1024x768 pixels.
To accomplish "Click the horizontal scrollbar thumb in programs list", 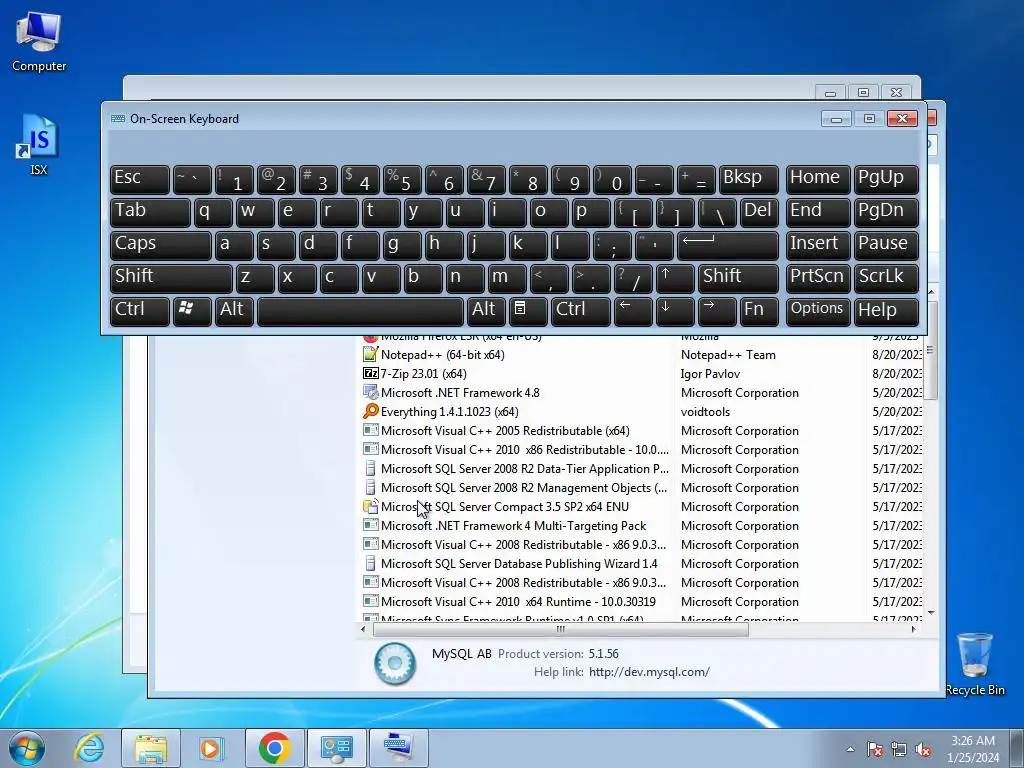I will [560, 630].
